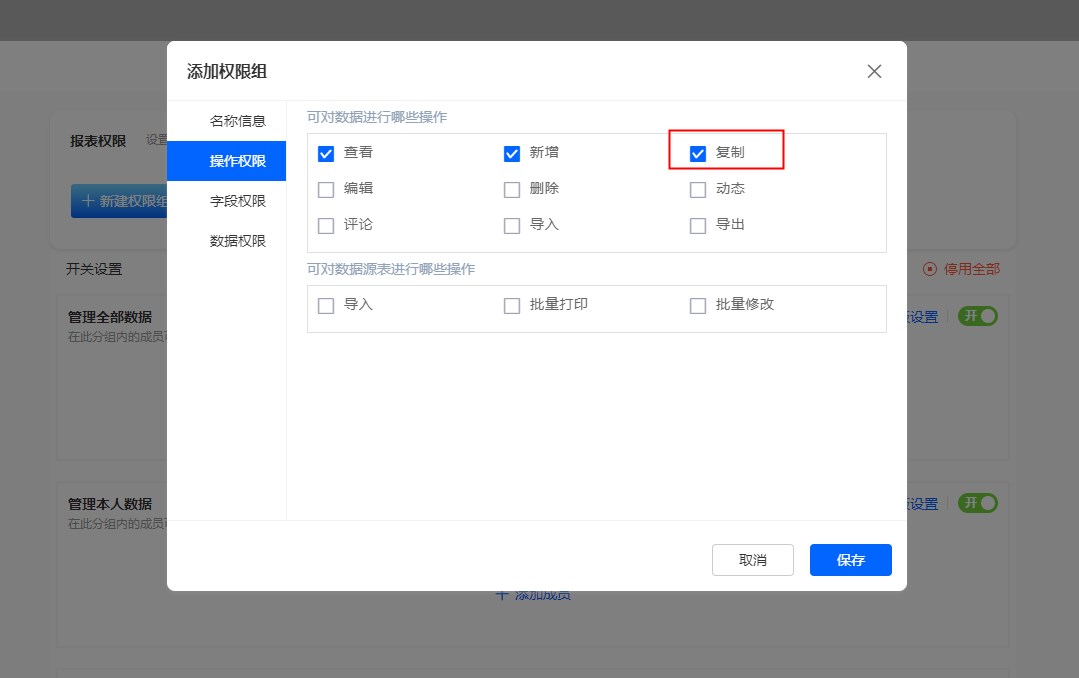1079x678 pixels.
Task: Enable the 编辑 permission checkbox
Action: pyautogui.click(x=326, y=190)
